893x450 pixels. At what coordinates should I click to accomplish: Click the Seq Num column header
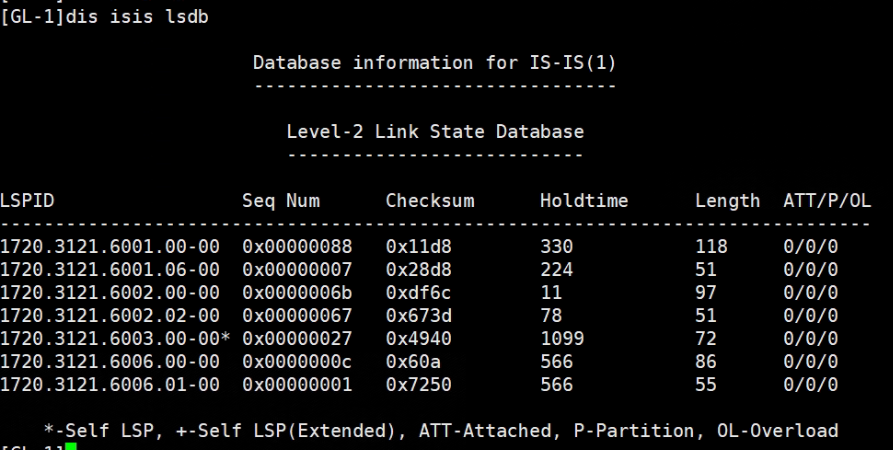tap(281, 201)
